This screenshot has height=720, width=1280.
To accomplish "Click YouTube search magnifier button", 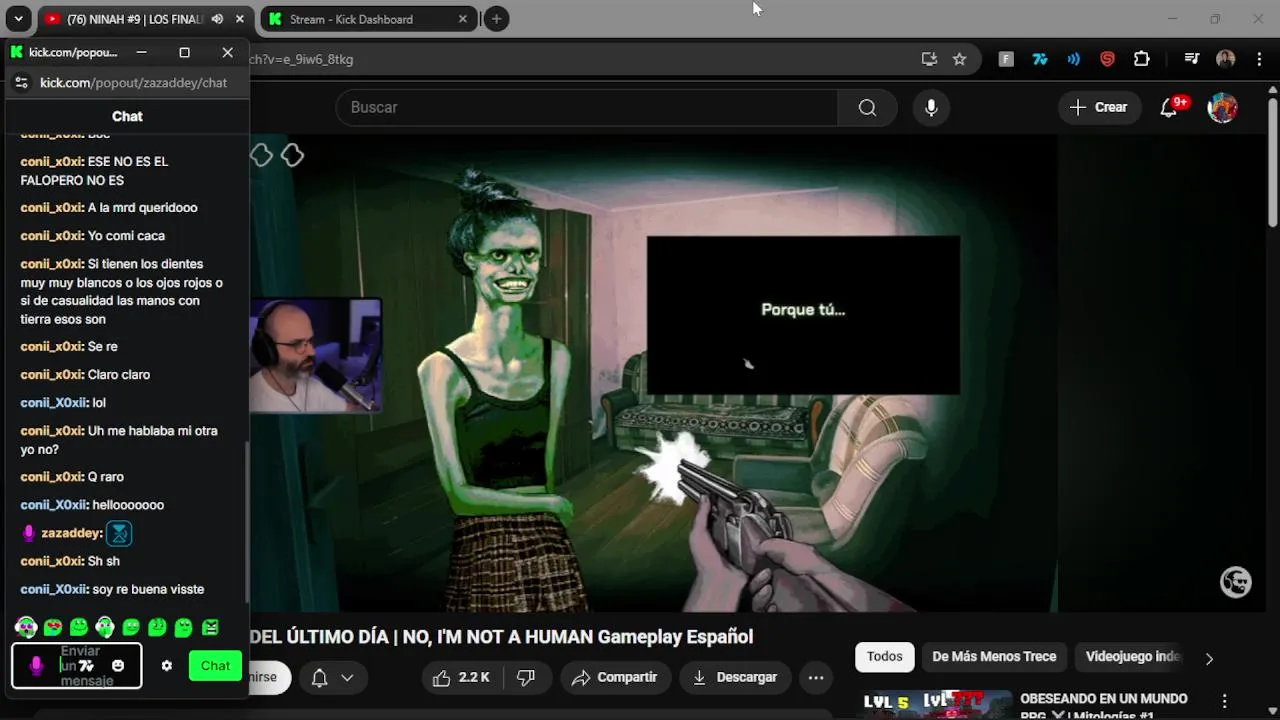I will (x=867, y=107).
